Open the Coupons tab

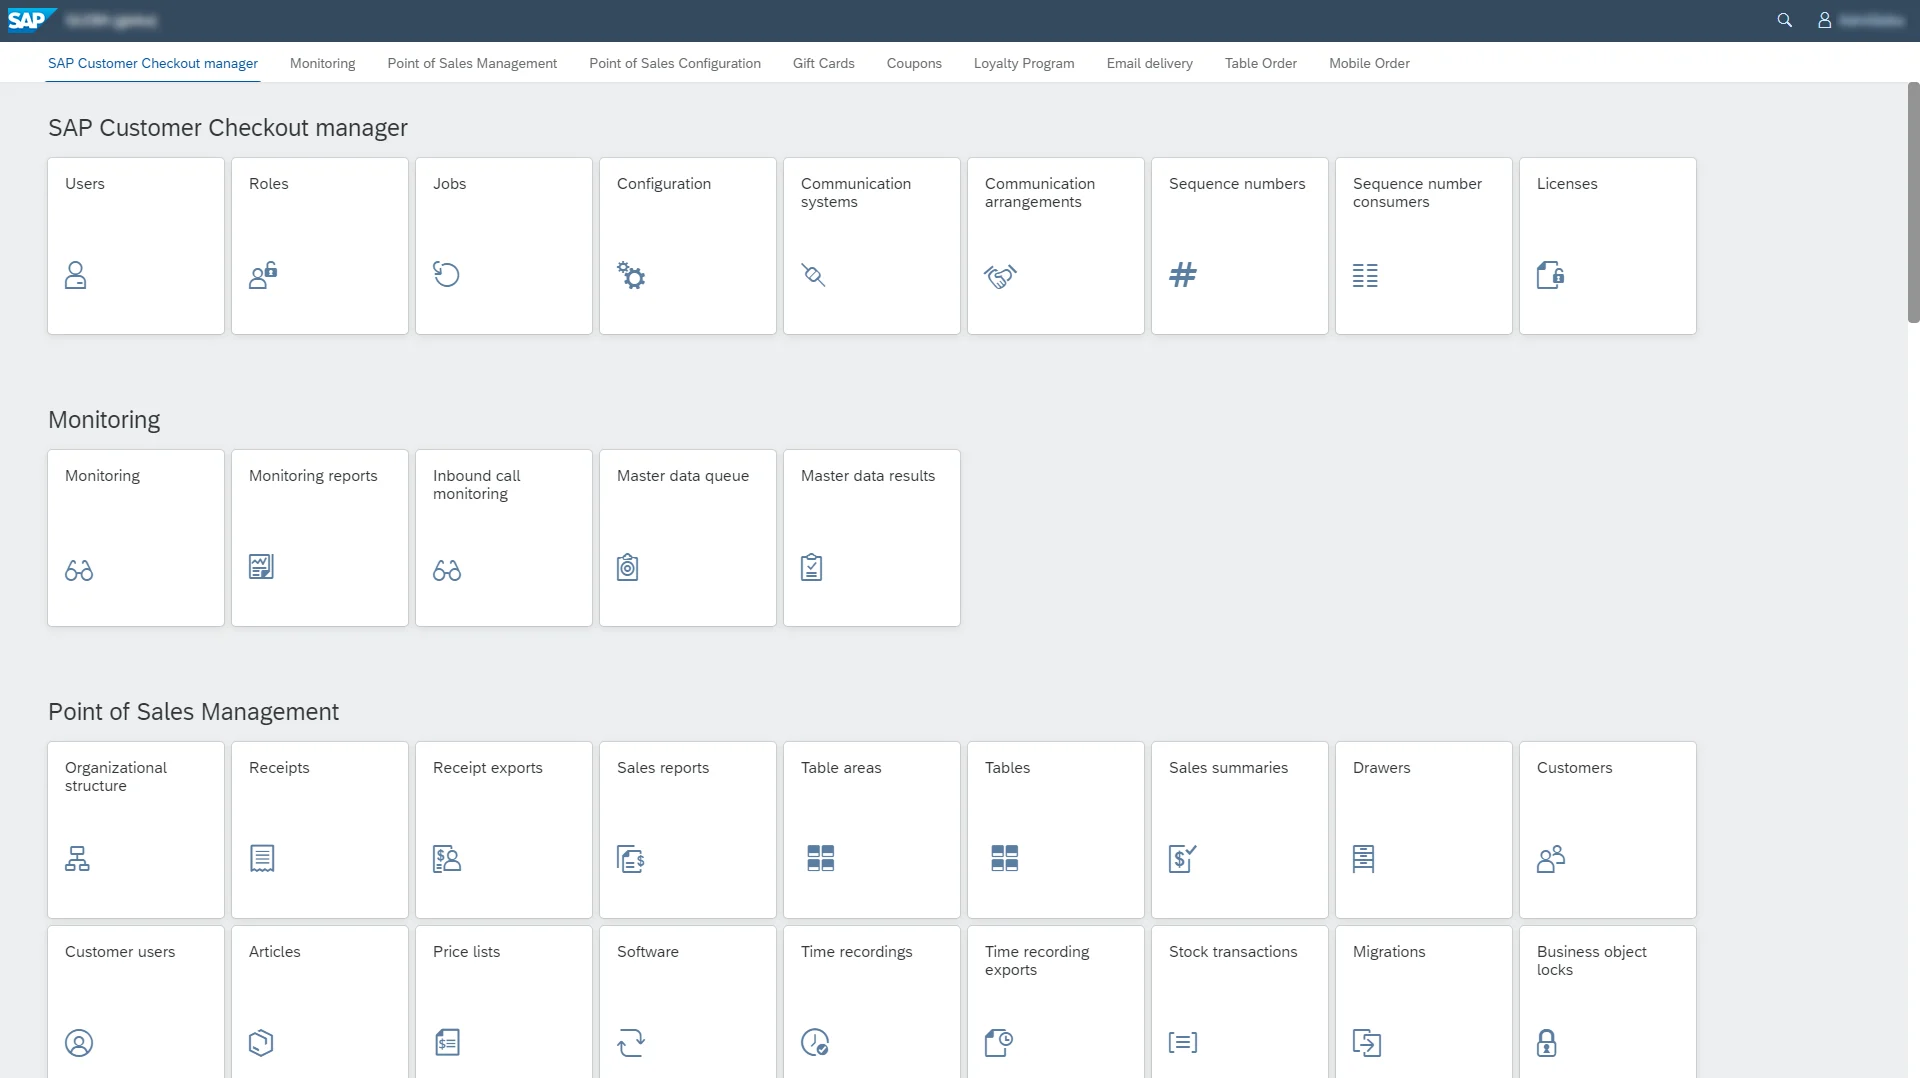(x=914, y=63)
